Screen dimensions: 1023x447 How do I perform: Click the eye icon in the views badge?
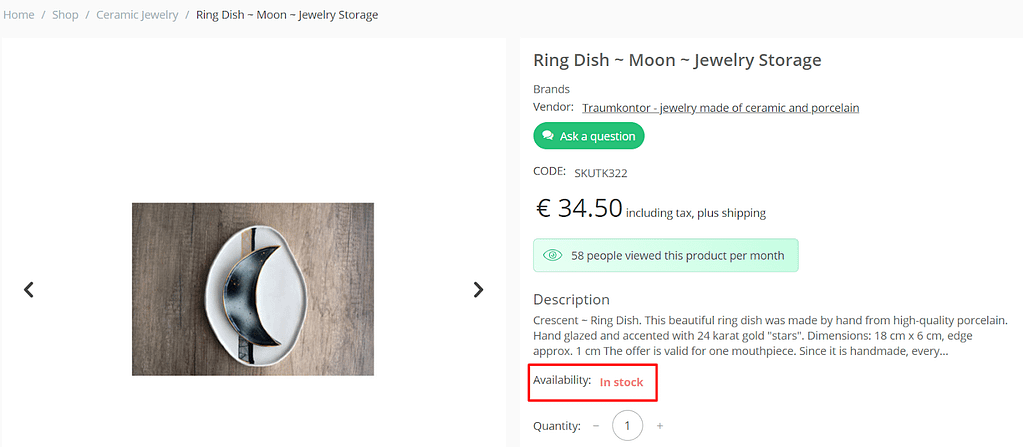tap(552, 255)
